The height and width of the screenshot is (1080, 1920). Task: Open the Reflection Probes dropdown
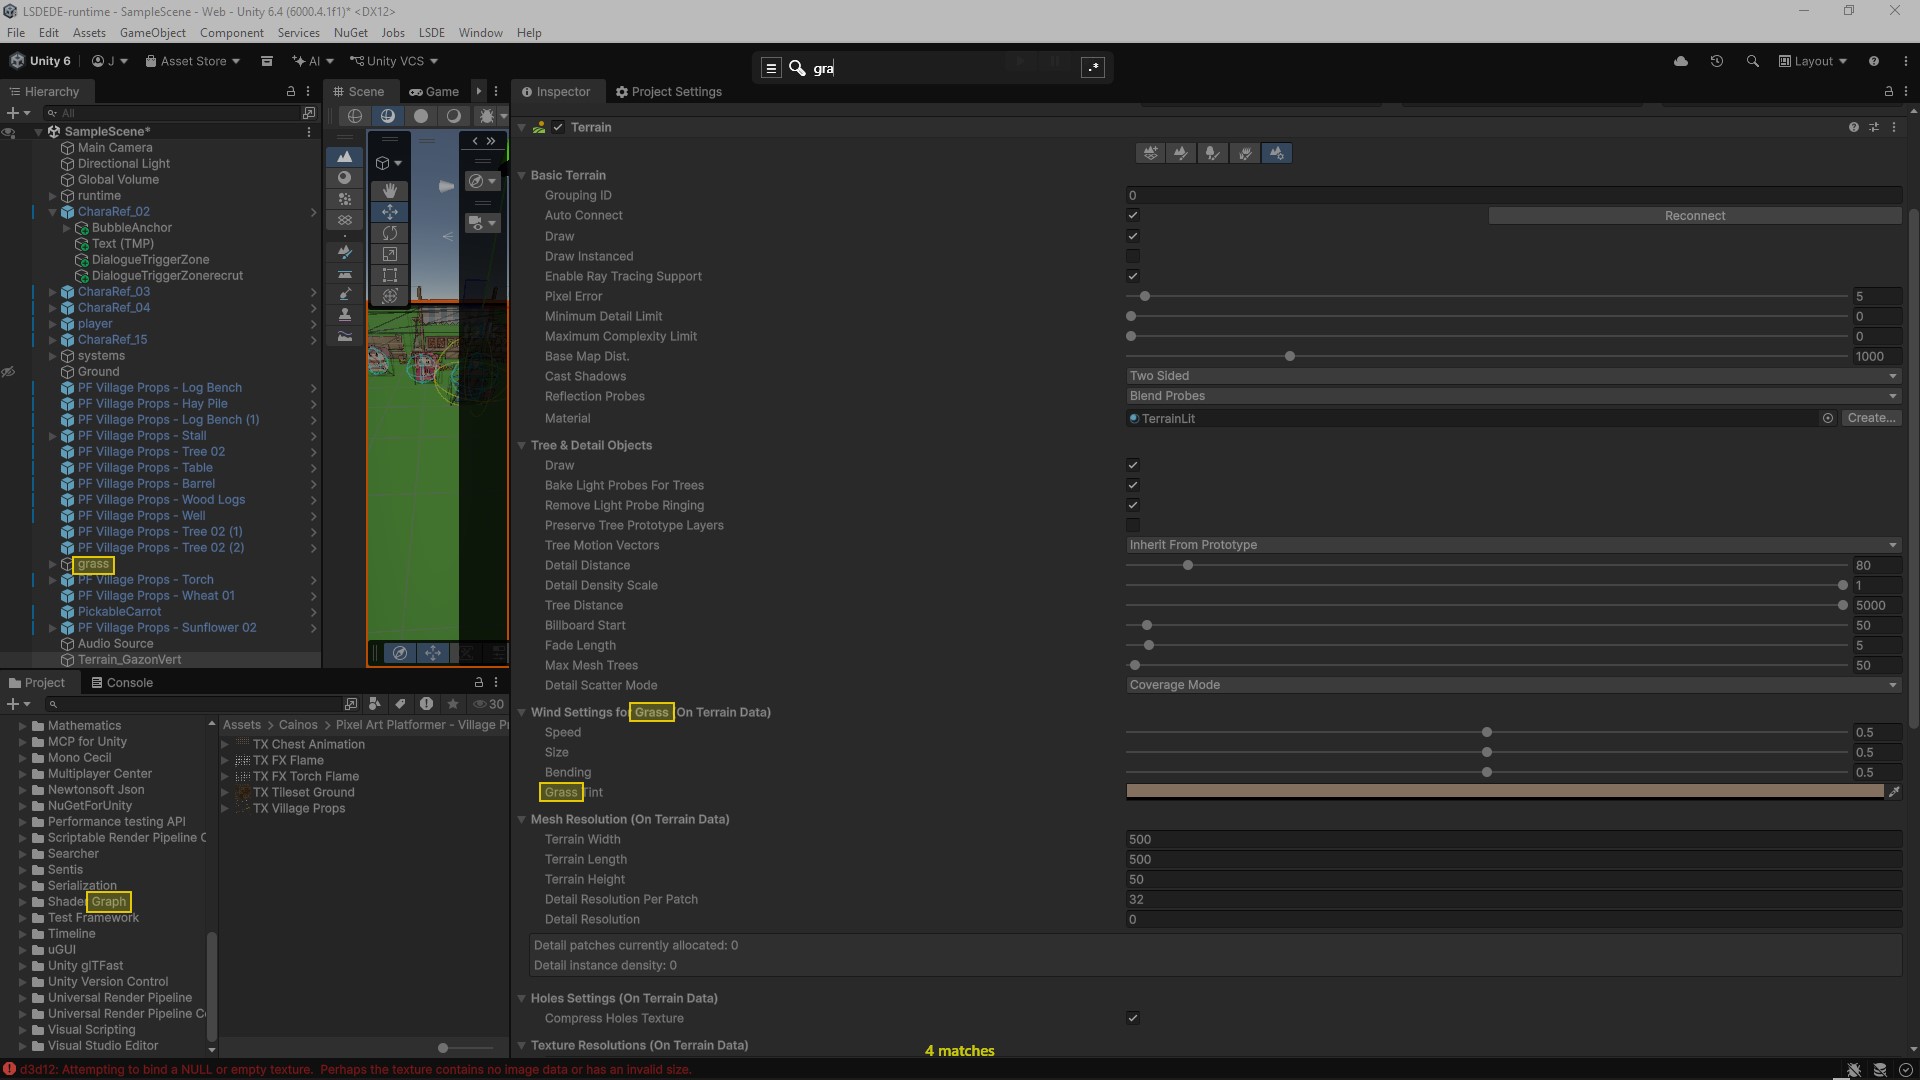1513,396
